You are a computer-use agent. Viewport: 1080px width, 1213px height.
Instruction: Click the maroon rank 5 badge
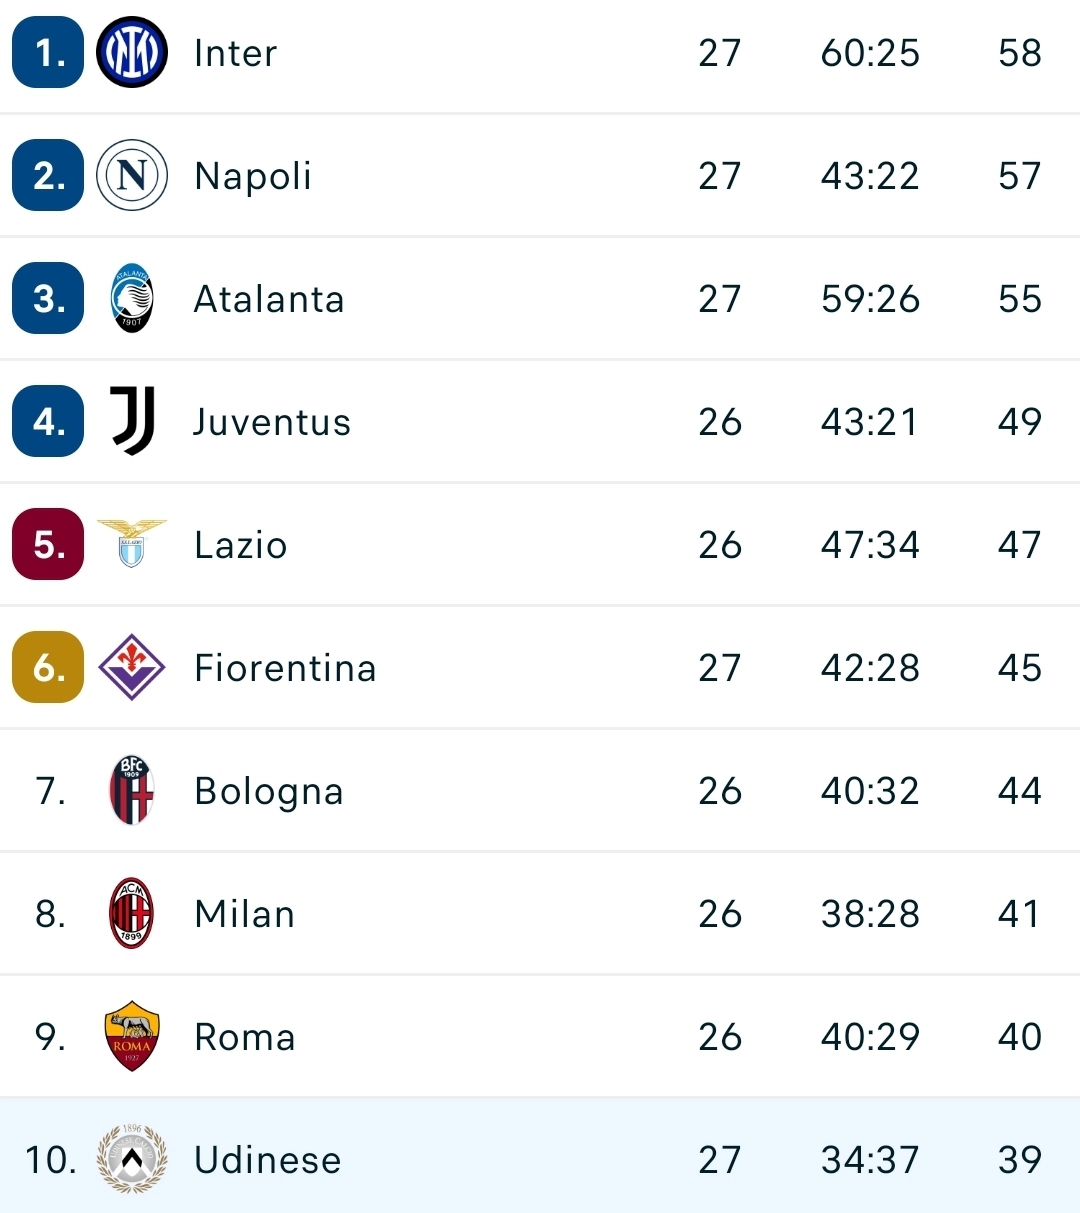(x=48, y=544)
